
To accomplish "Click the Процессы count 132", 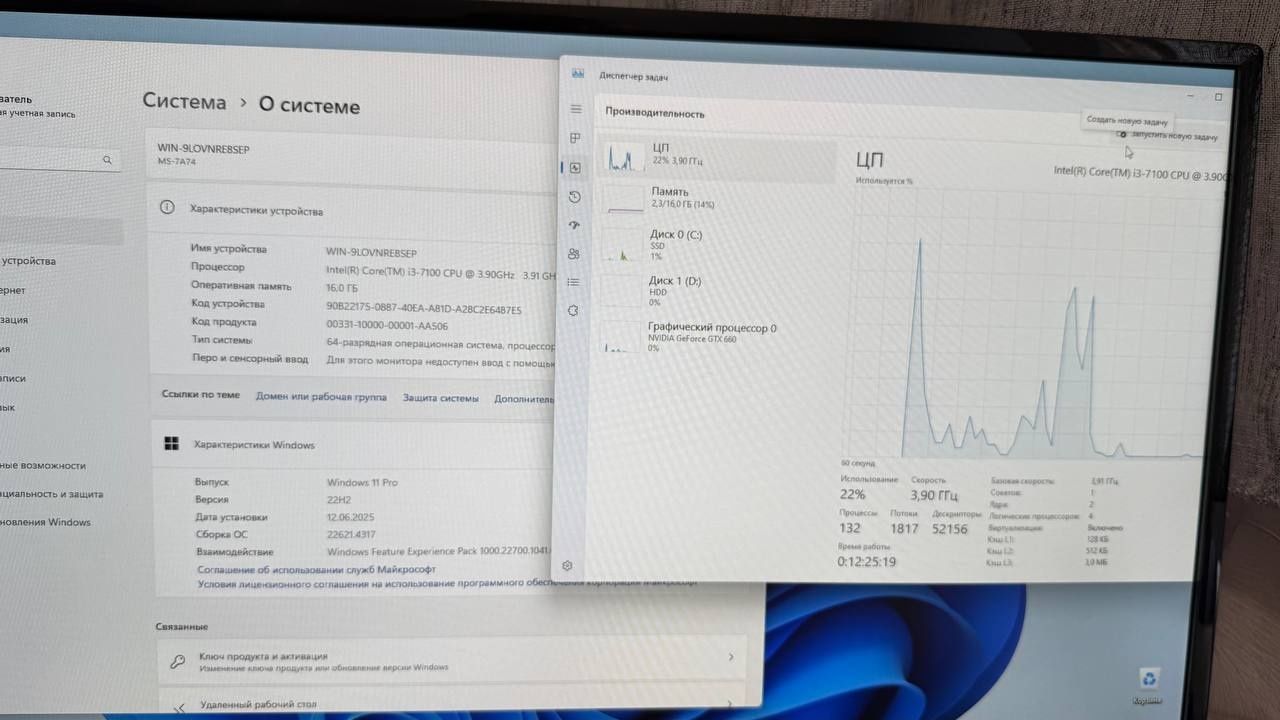I will point(850,528).
